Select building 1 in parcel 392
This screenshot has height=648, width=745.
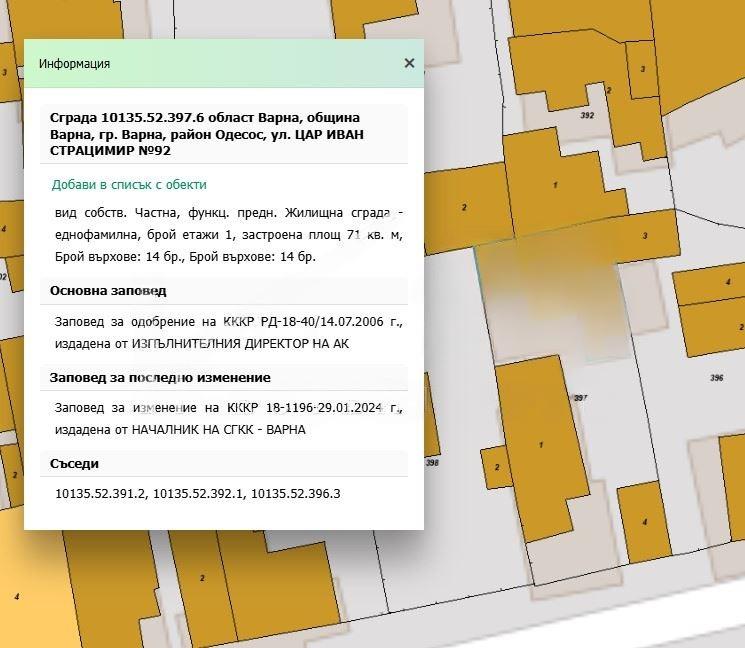click(x=555, y=185)
